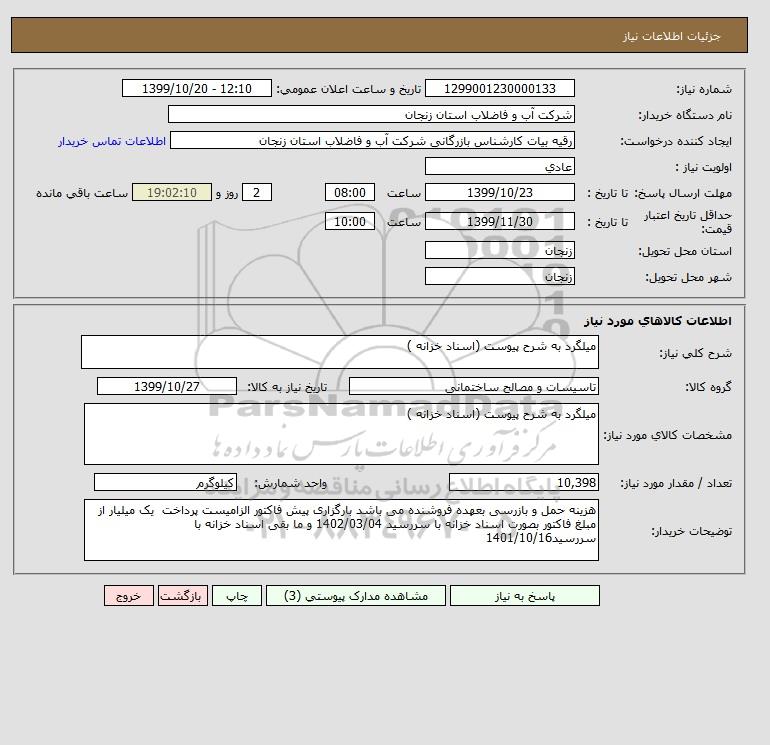Click the توضیحات خریدار buyer notes box
The image size is (770, 745).
341,530
